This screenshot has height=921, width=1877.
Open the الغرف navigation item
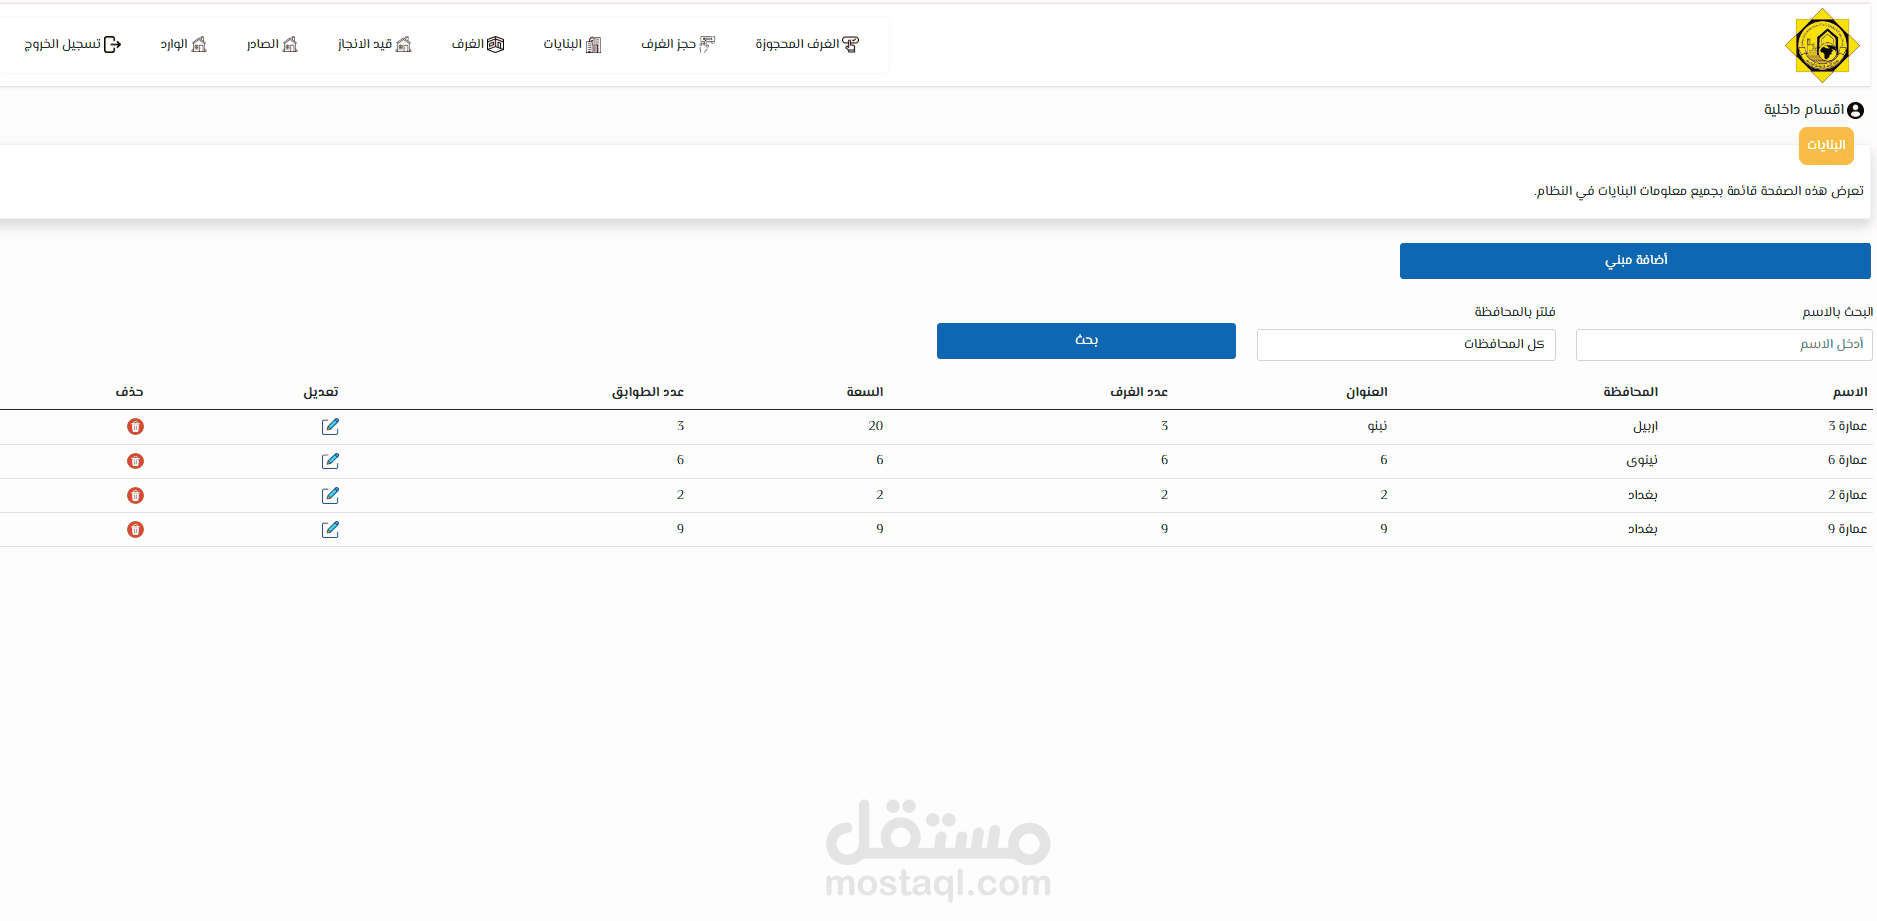coord(478,44)
